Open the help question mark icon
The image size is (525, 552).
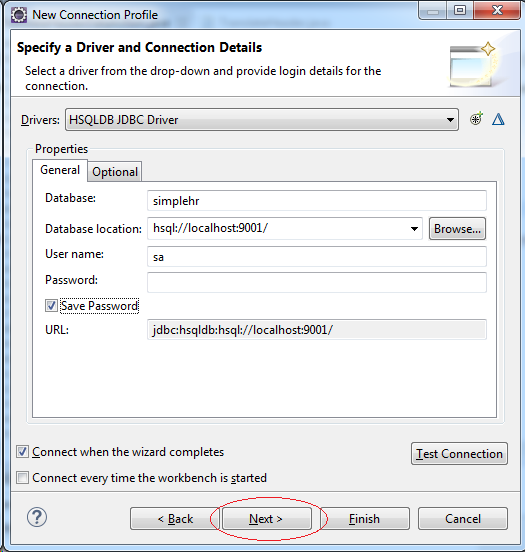pos(37,517)
